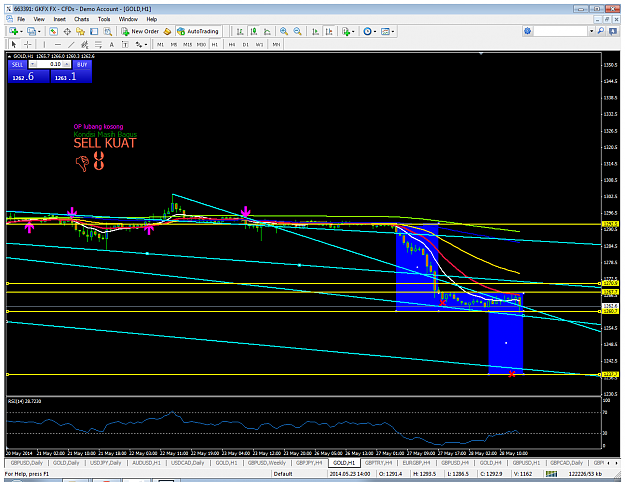Select the Text (A) tool
The height and width of the screenshot is (482, 625).
pyautogui.click(x=112, y=45)
